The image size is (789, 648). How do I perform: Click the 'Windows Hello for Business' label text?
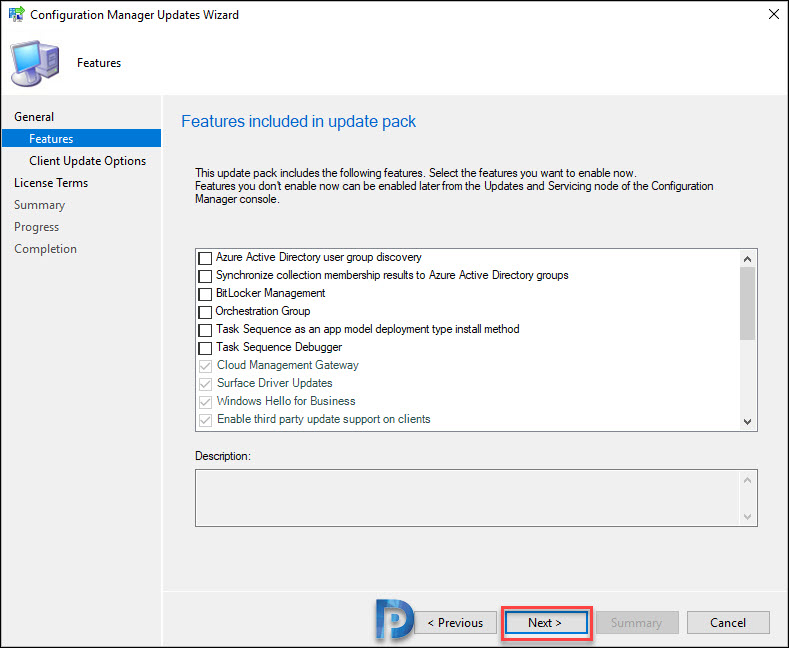tap(286, 401)
